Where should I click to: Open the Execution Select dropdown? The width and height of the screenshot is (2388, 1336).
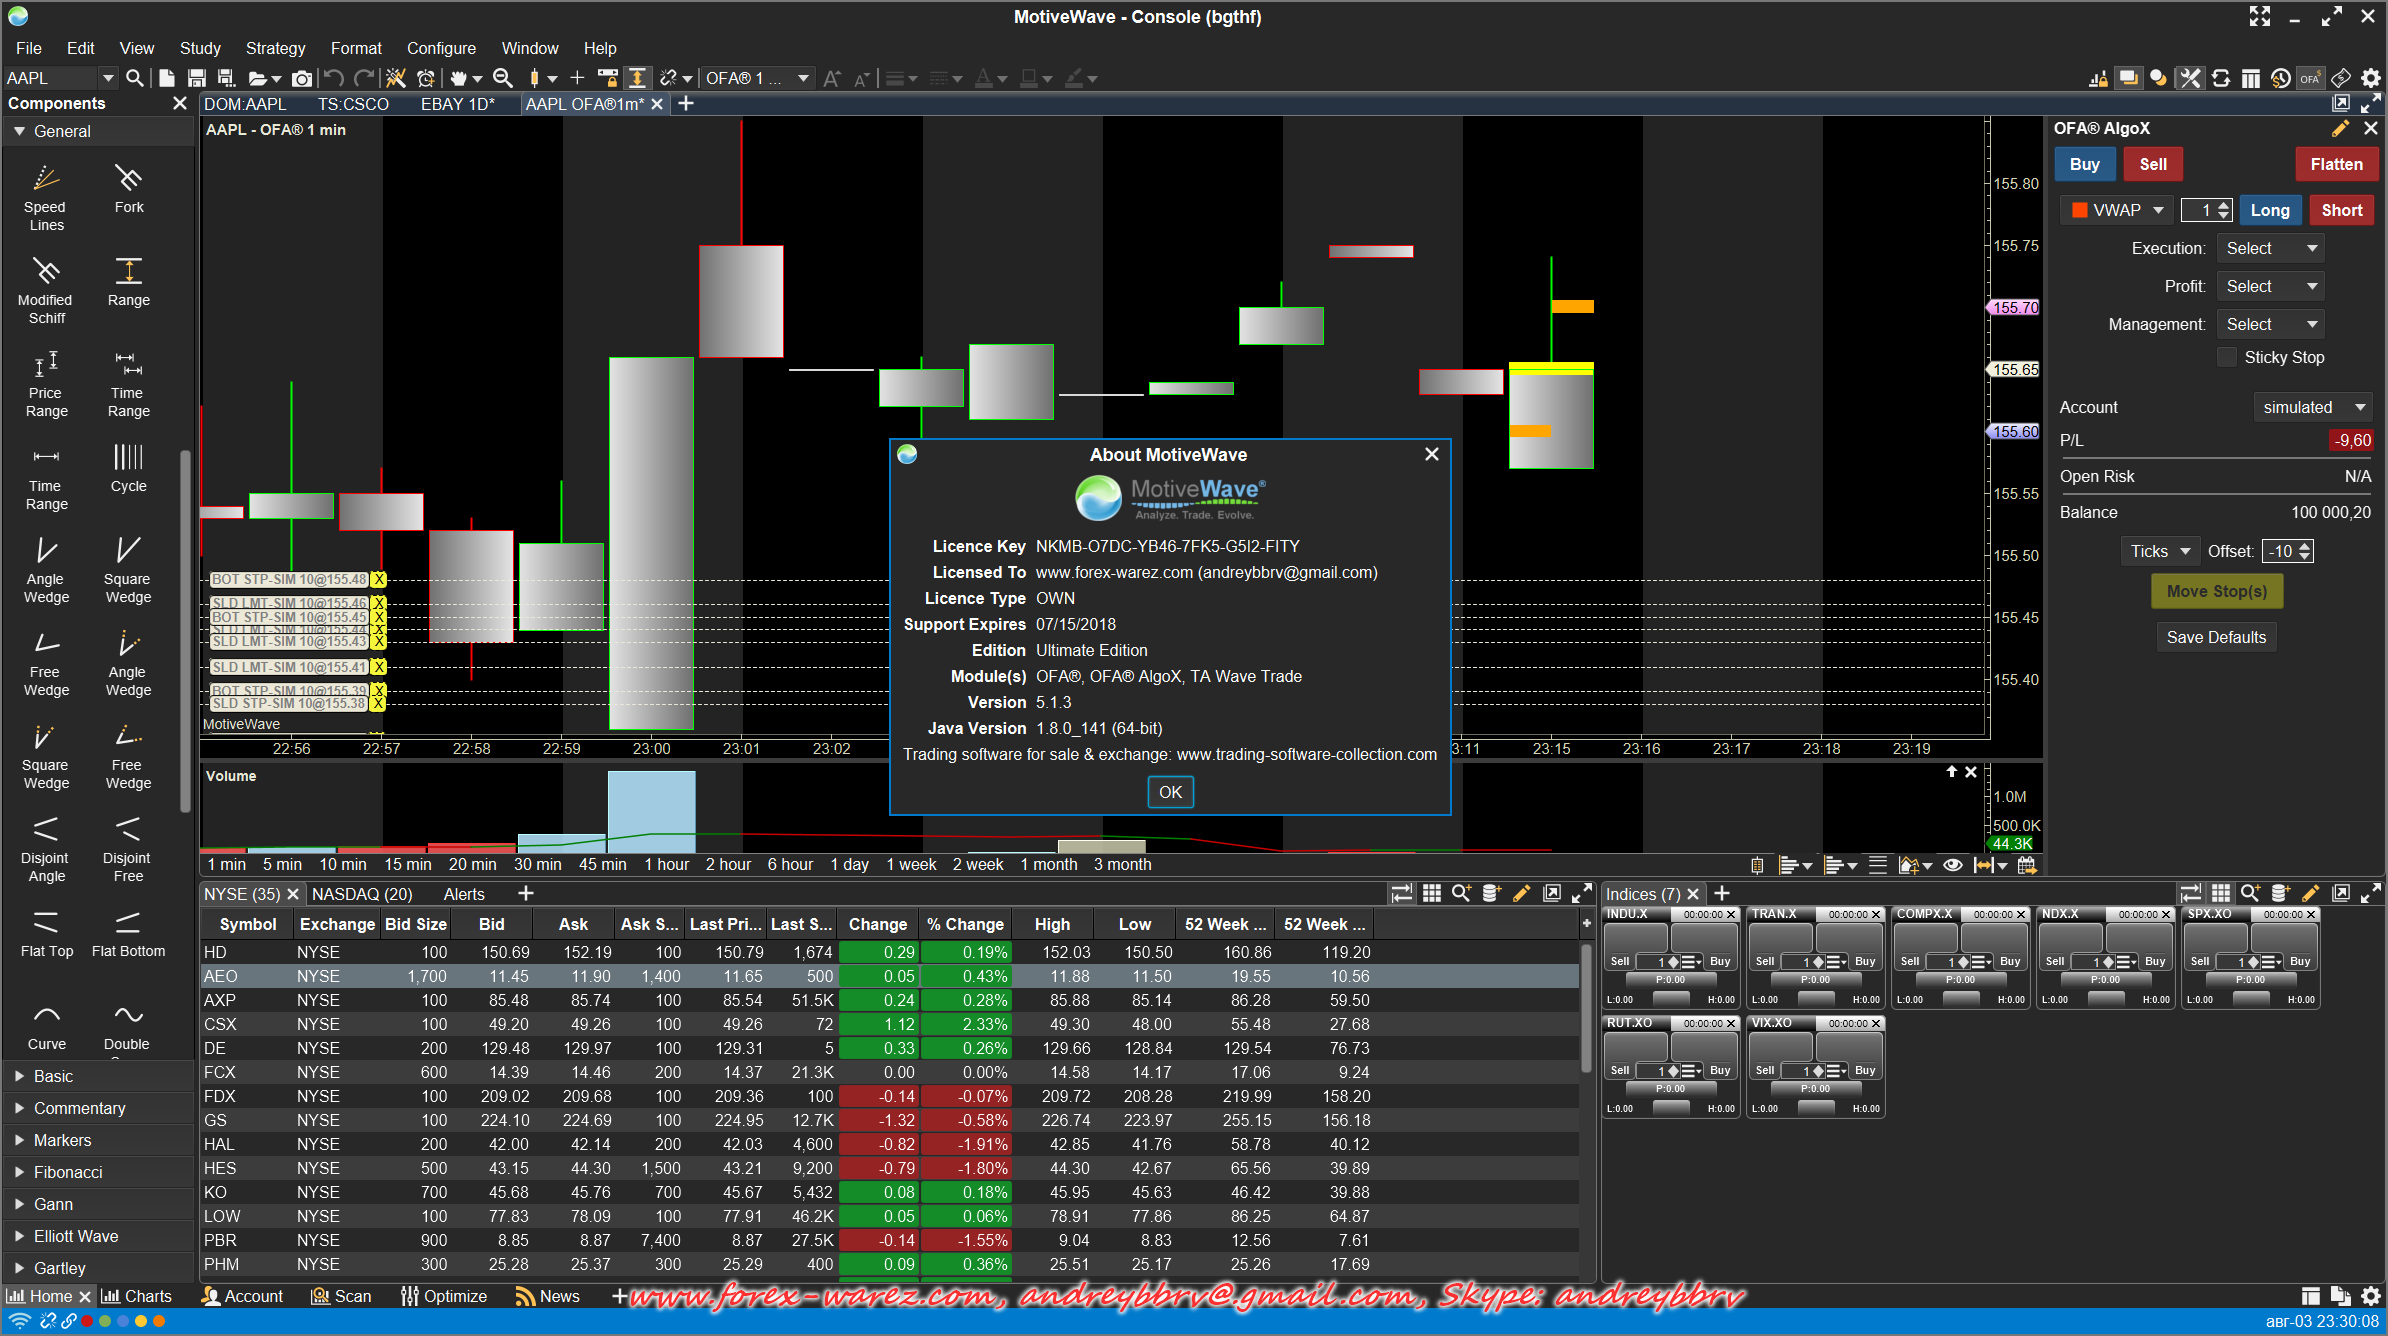click(2271, 248)
